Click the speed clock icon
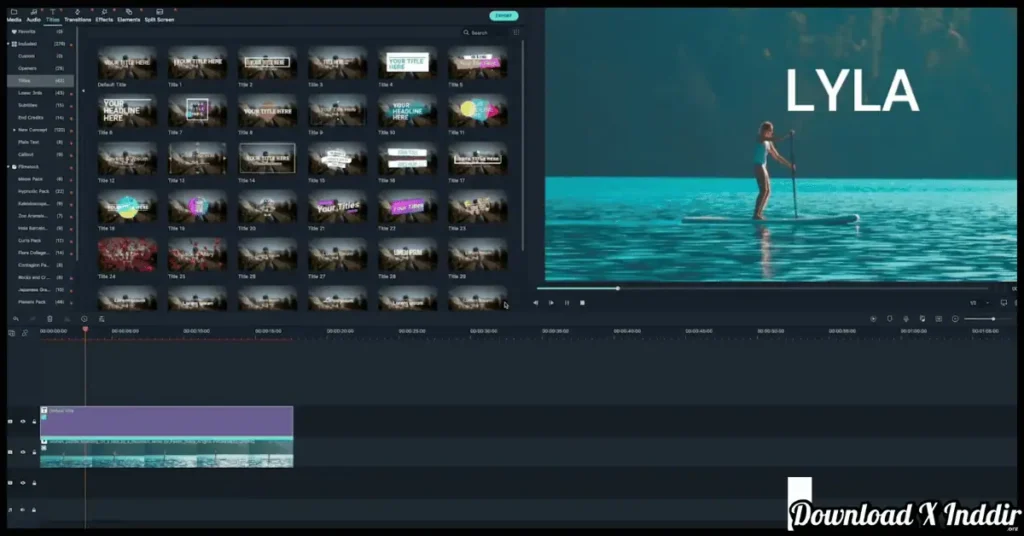The width and height of the screenshot is (1024, 536). [x=84, y=319]
